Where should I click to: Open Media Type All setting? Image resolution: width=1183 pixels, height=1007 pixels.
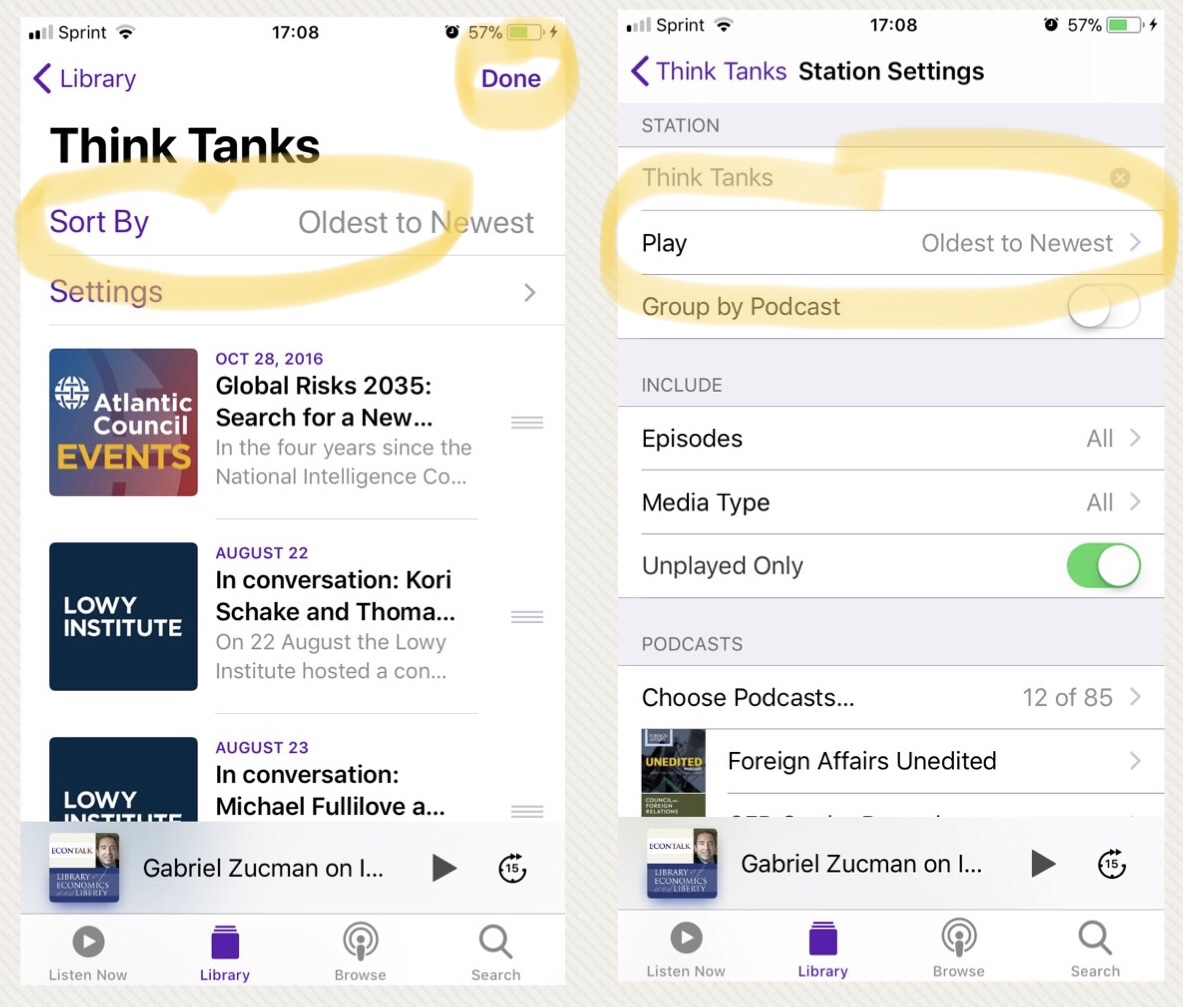[x=891, y=502]
